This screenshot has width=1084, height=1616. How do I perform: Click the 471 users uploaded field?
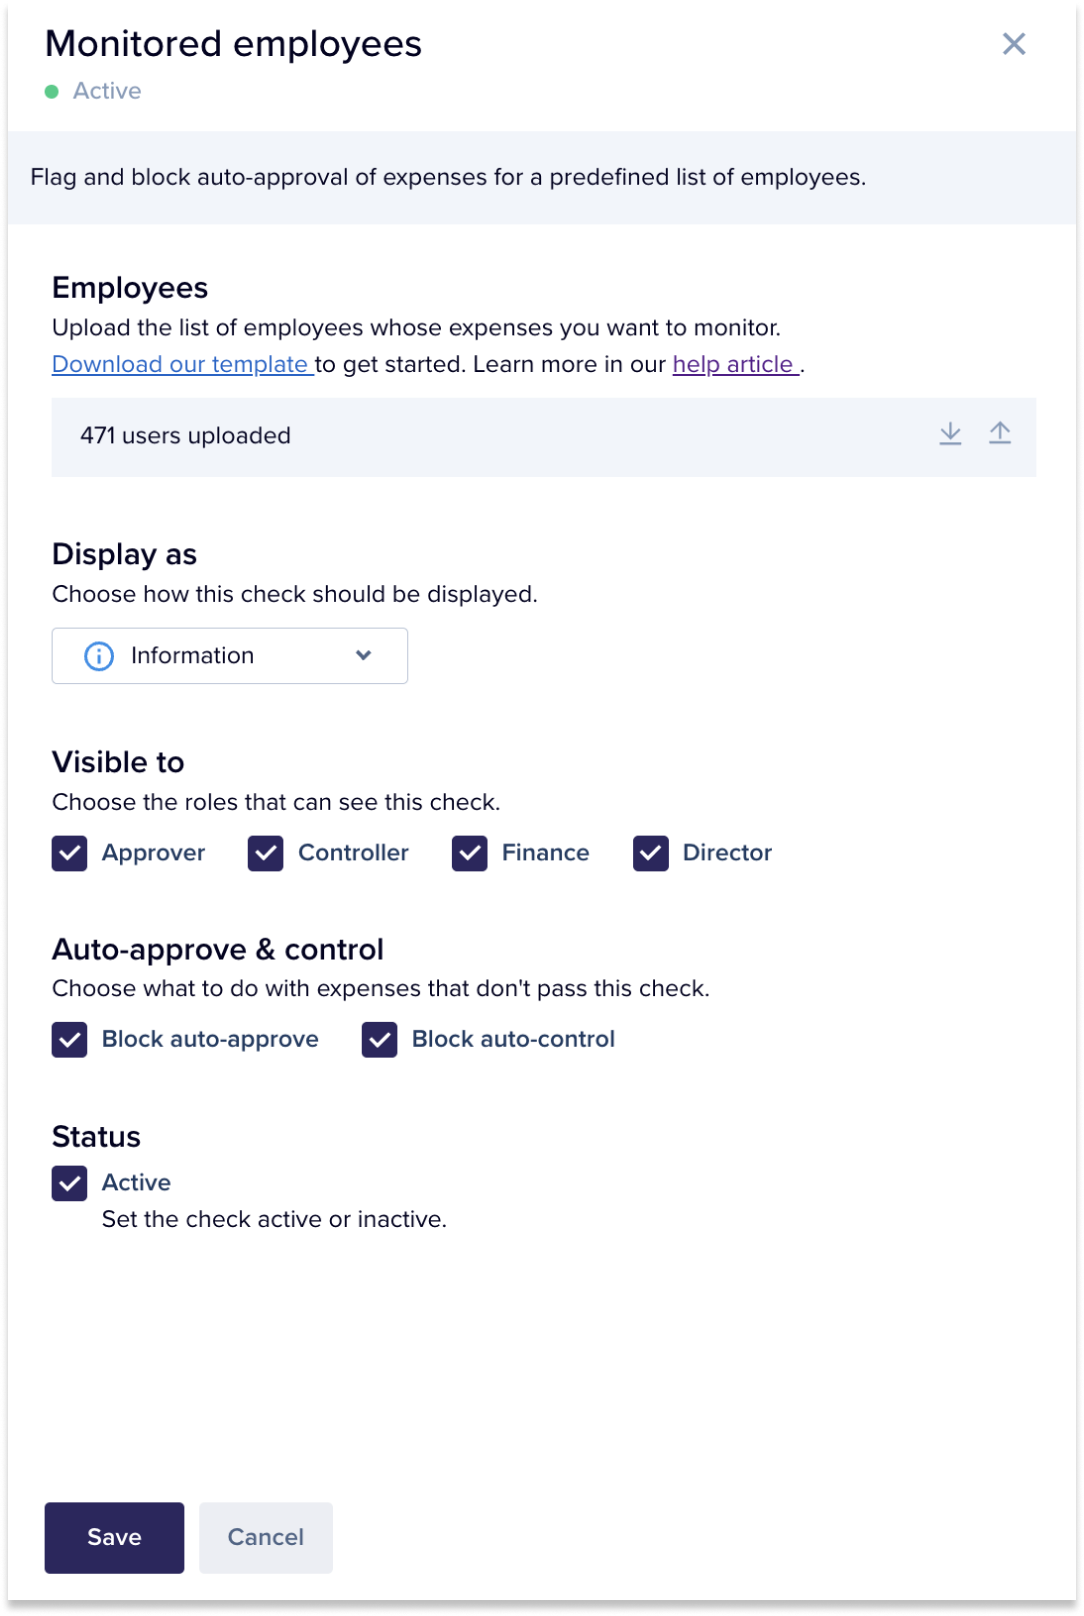186,436
